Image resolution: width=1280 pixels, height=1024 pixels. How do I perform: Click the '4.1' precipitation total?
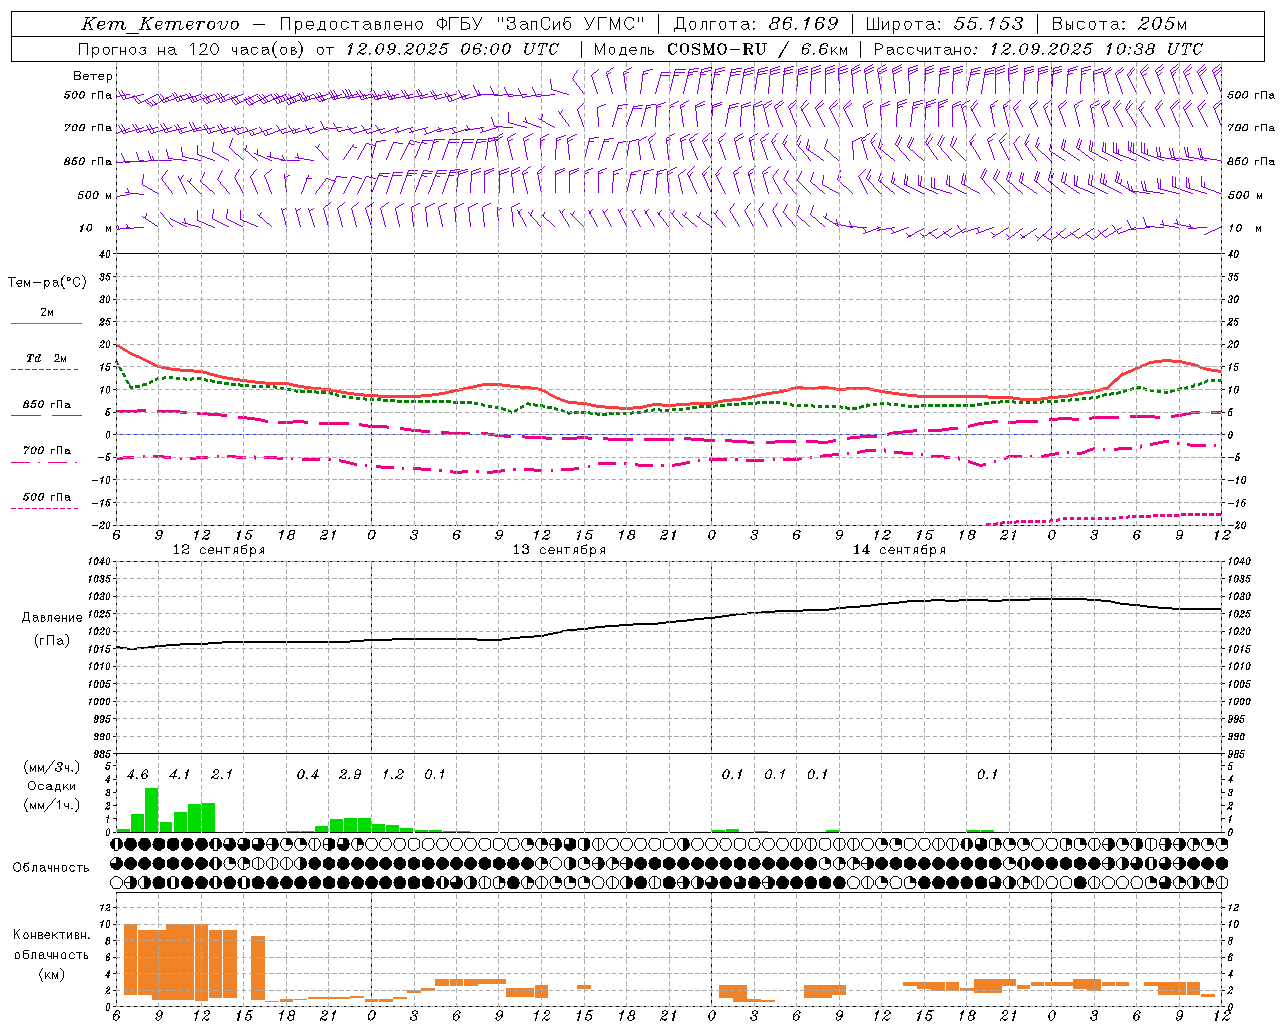(x=180, y=774)
